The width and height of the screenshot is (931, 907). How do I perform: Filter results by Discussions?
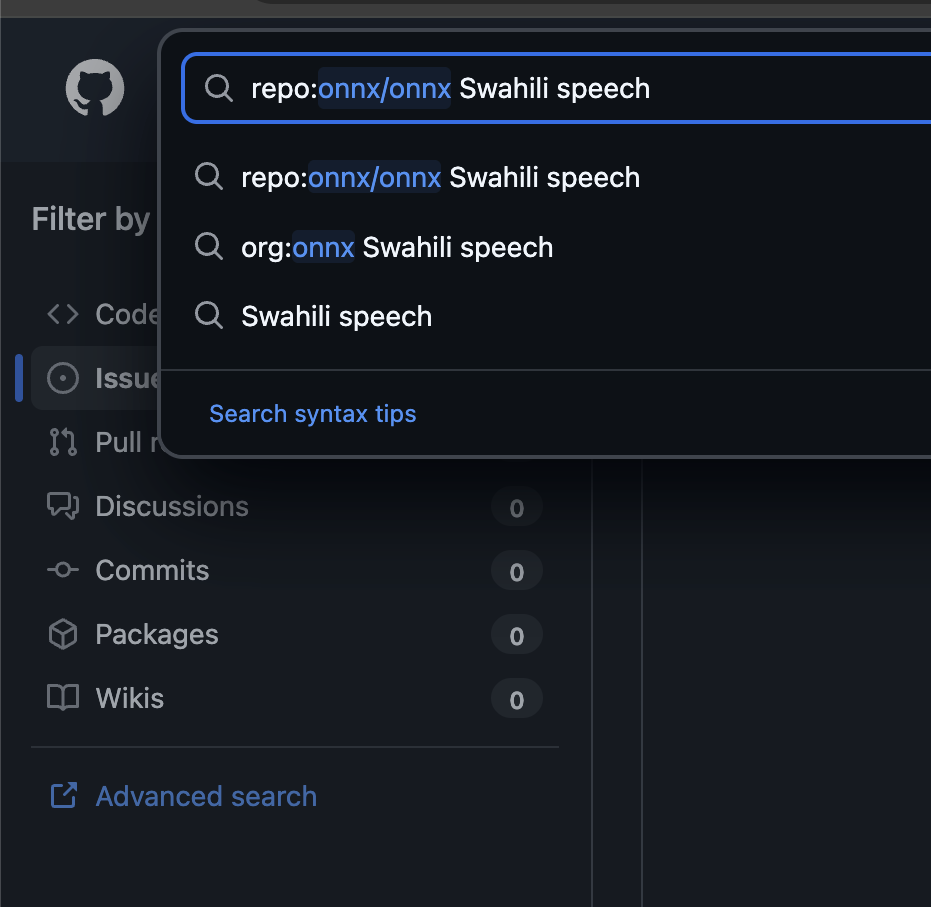pos(172,506)
